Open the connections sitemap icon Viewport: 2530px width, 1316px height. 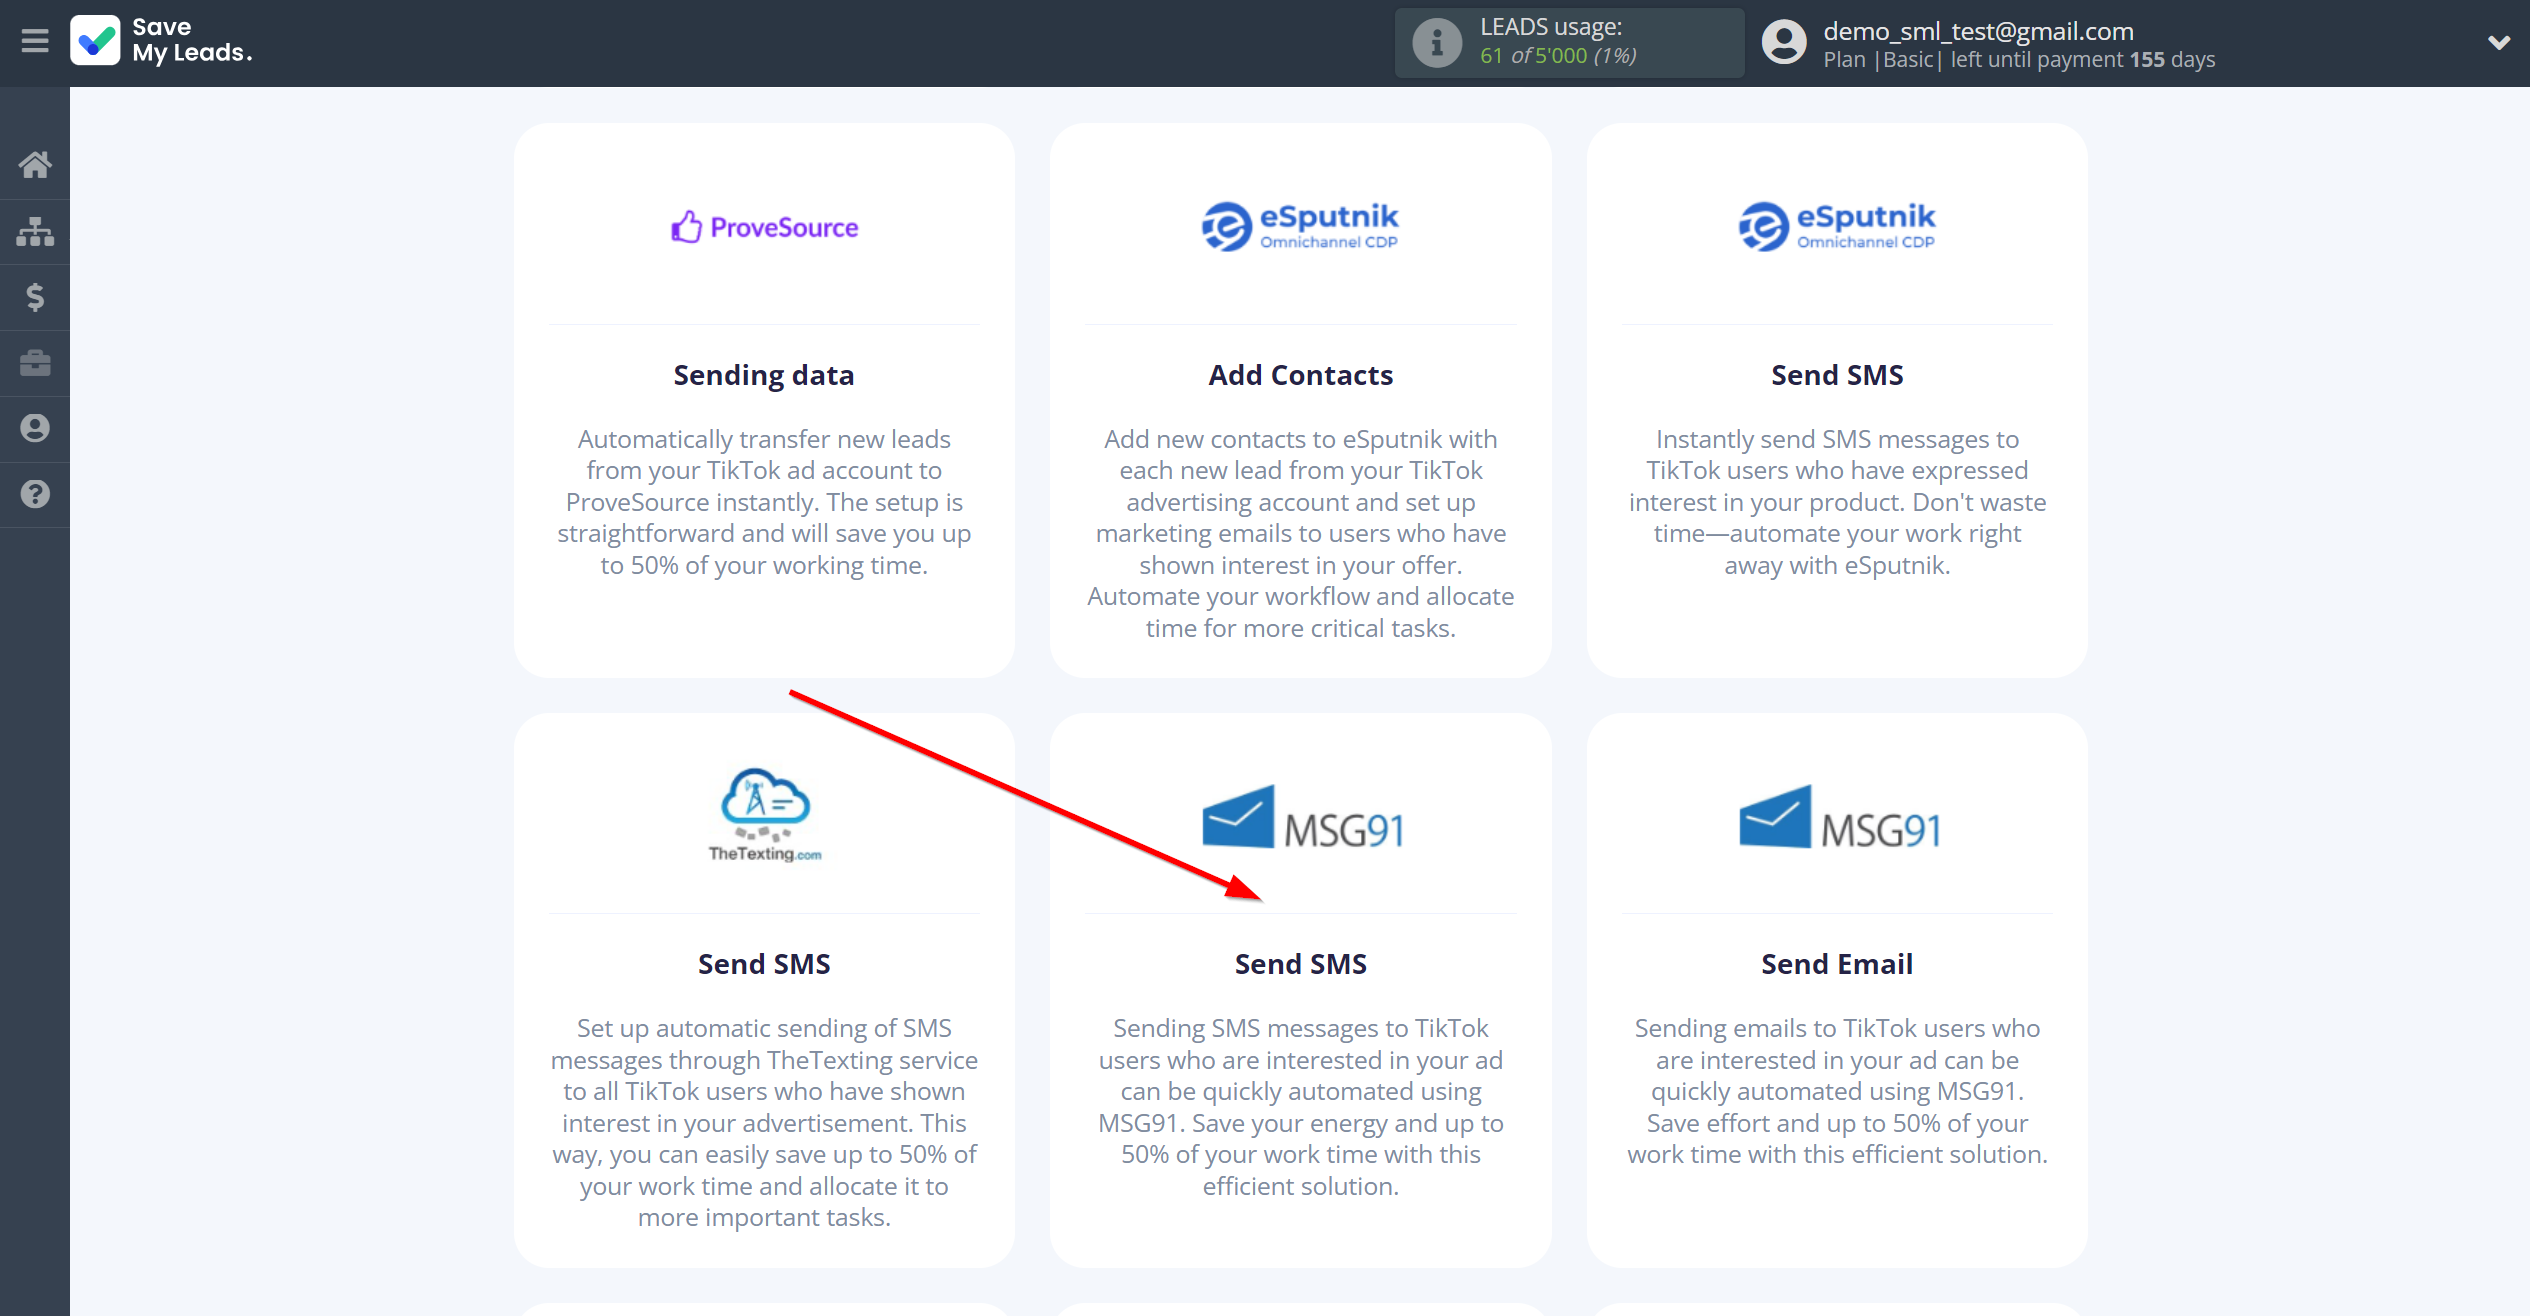[x=35, y=231]
